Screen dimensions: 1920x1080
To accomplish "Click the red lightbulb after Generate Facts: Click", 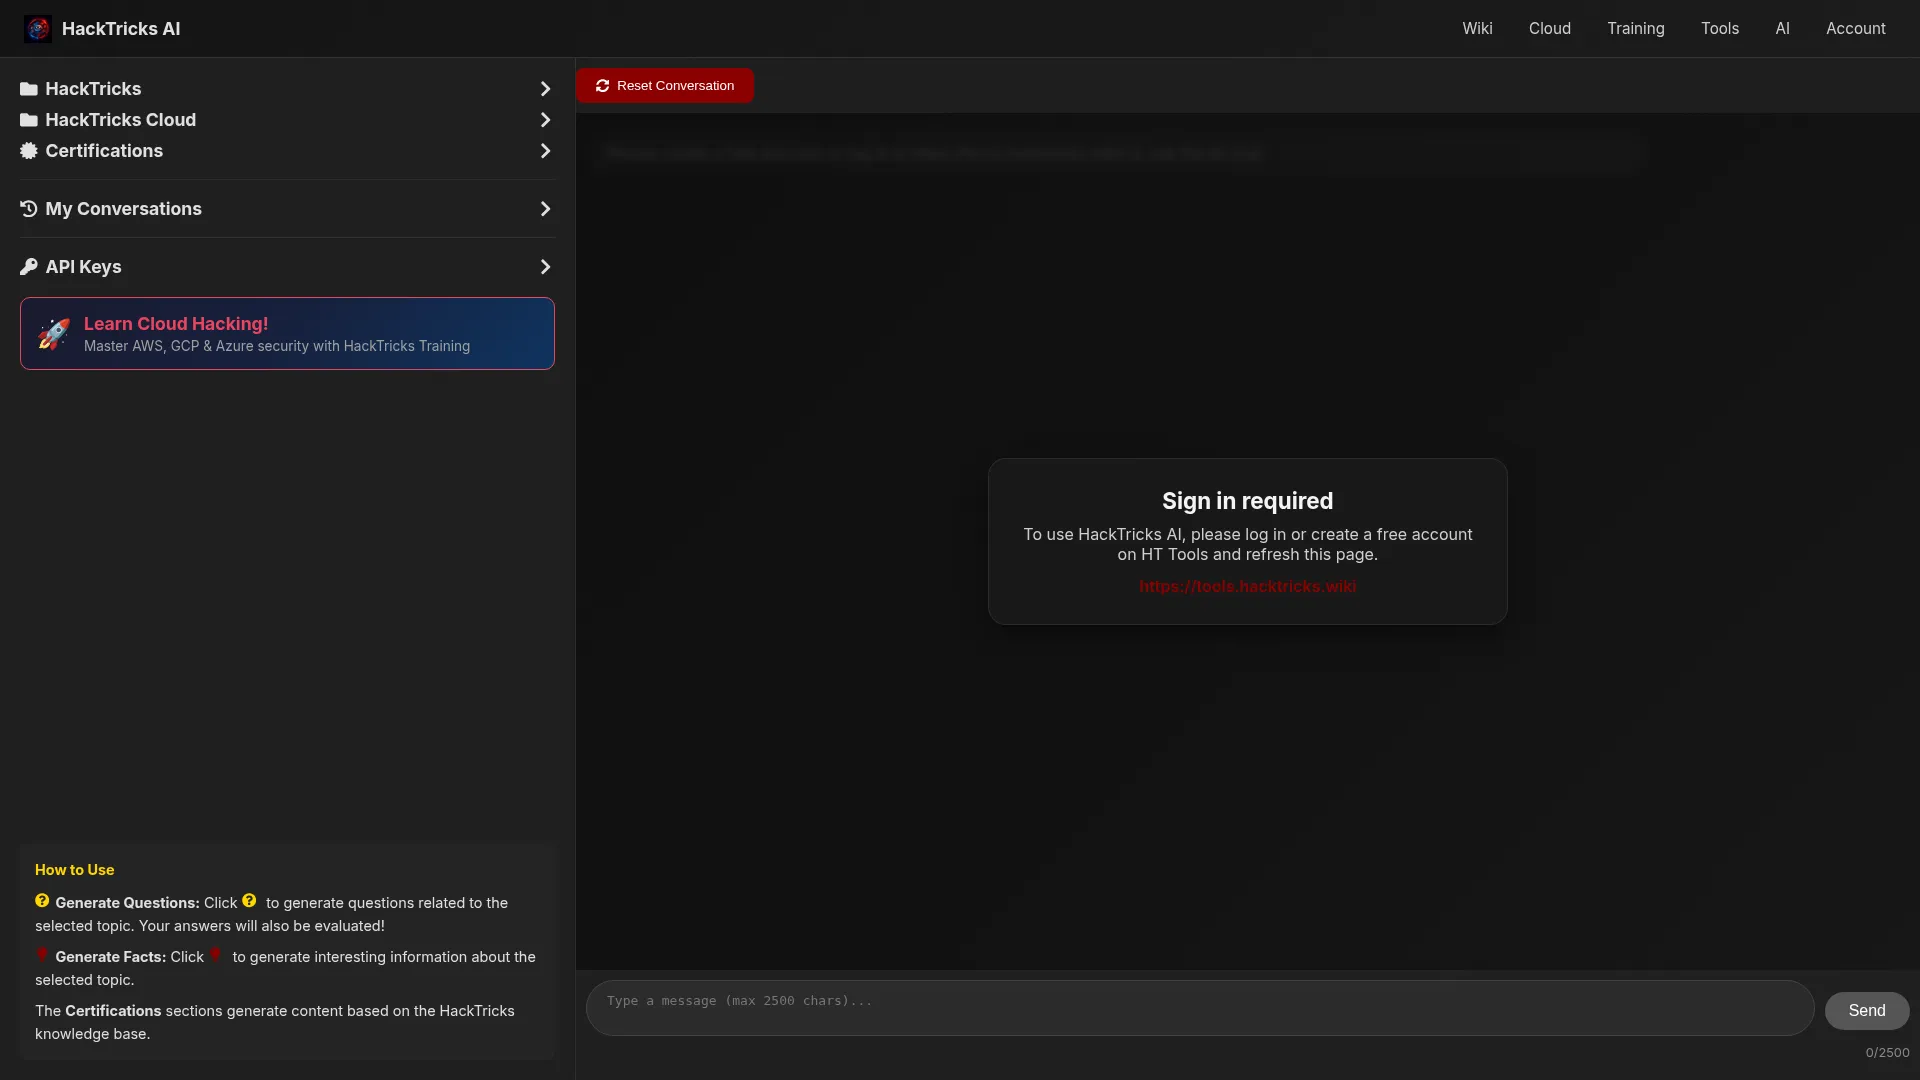I will [215, 955].
